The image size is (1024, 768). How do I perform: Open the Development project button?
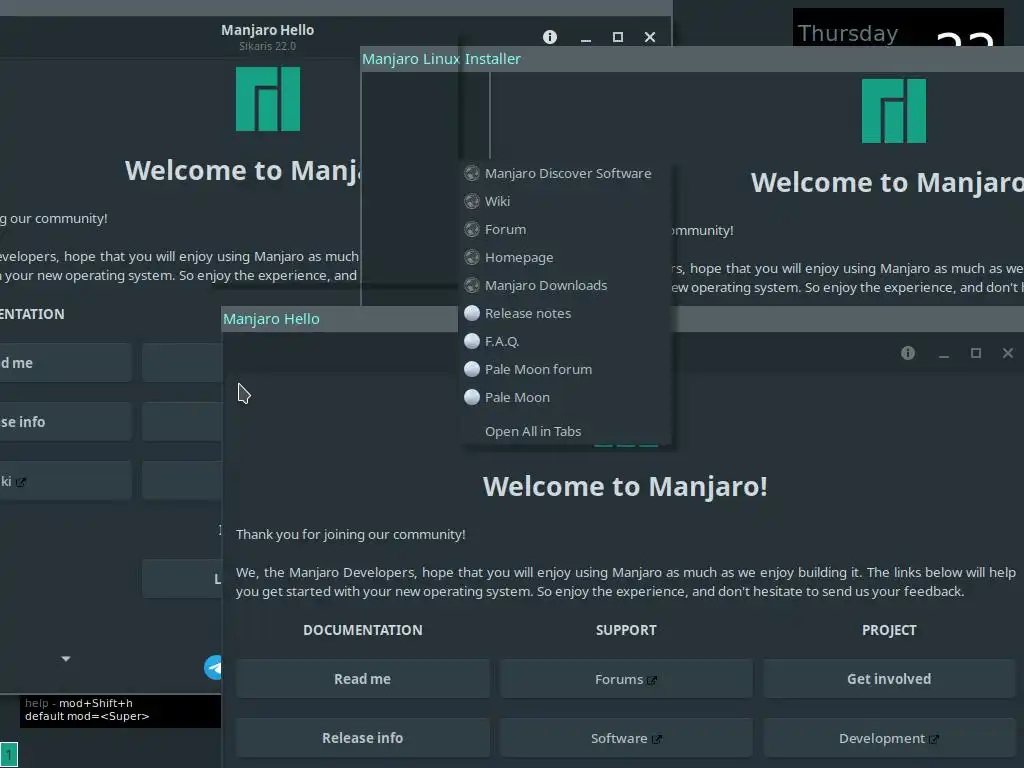(889, 738)
